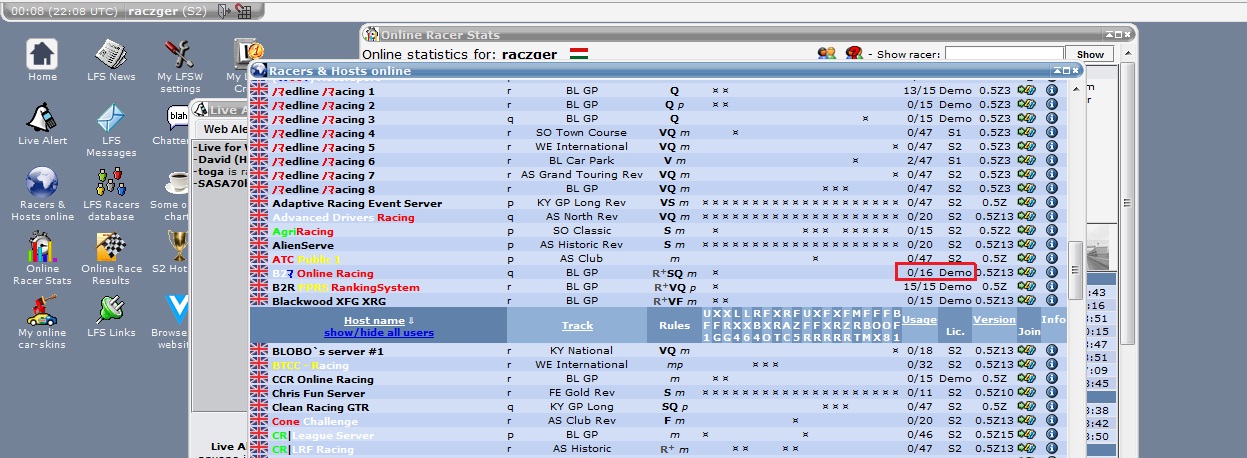Screen dimensions: 1247x458
Task: Click AS Grand Touring Rev track cell
Action: pos(581,175)
